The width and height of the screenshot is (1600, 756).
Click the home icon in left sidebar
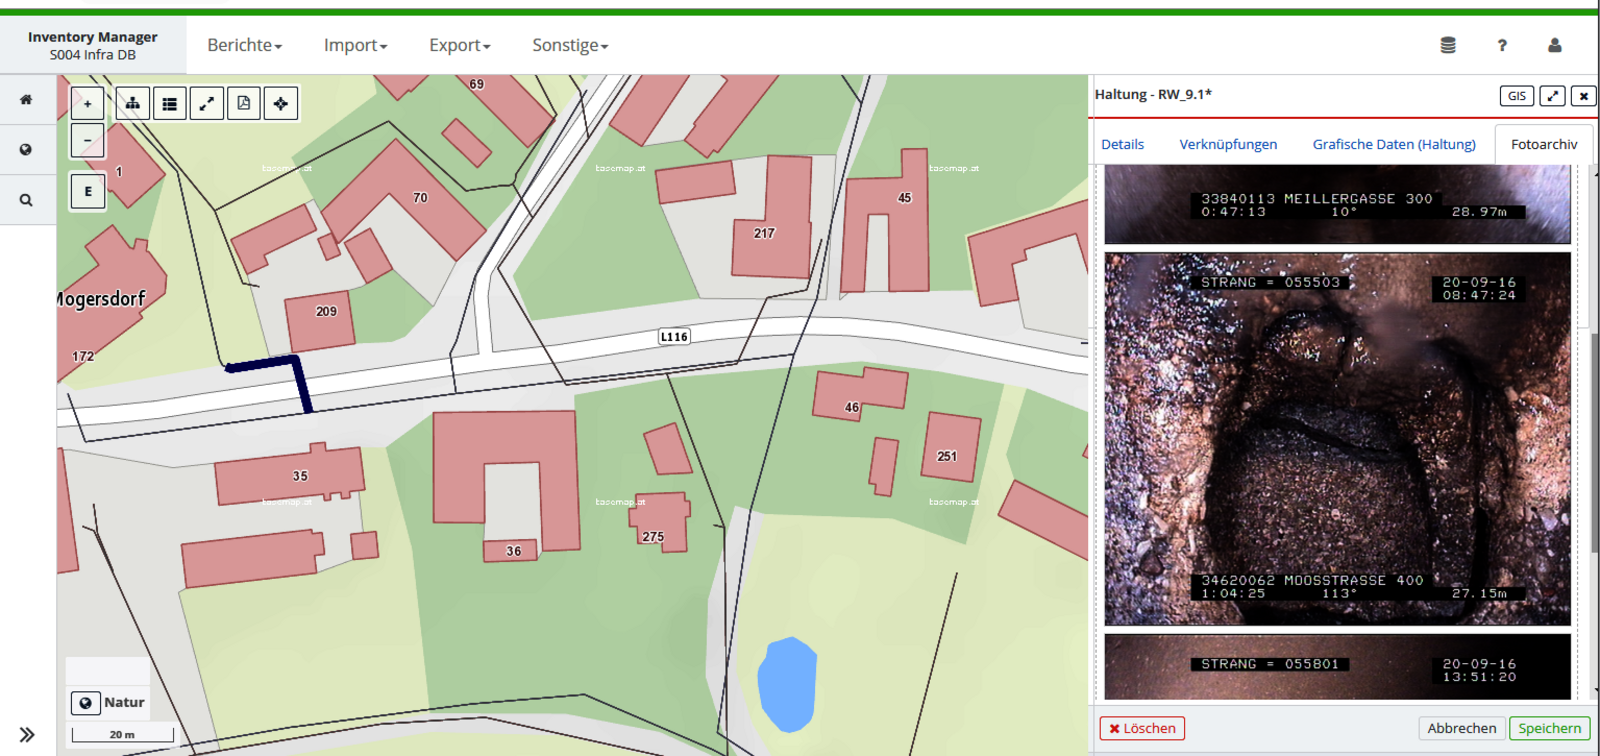[26, 100]
